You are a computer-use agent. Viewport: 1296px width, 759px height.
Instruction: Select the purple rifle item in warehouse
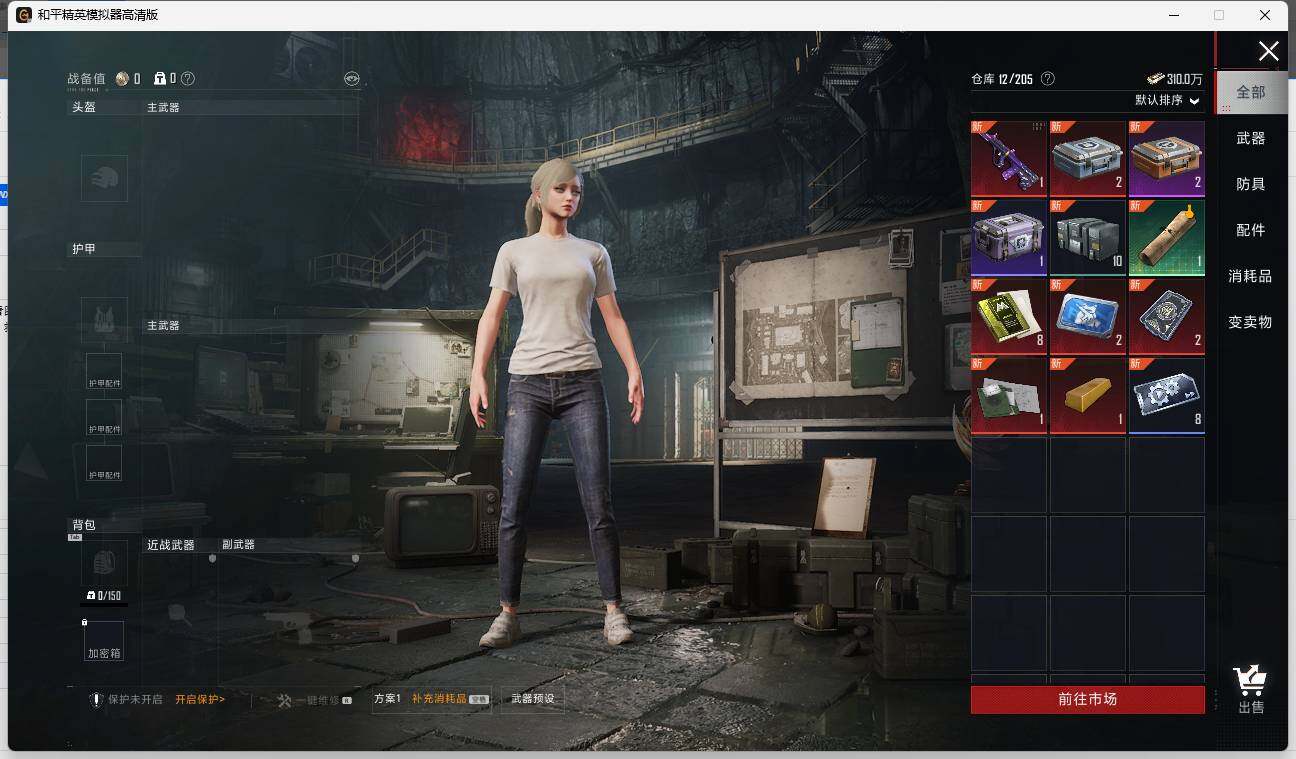coord(1009,159)
